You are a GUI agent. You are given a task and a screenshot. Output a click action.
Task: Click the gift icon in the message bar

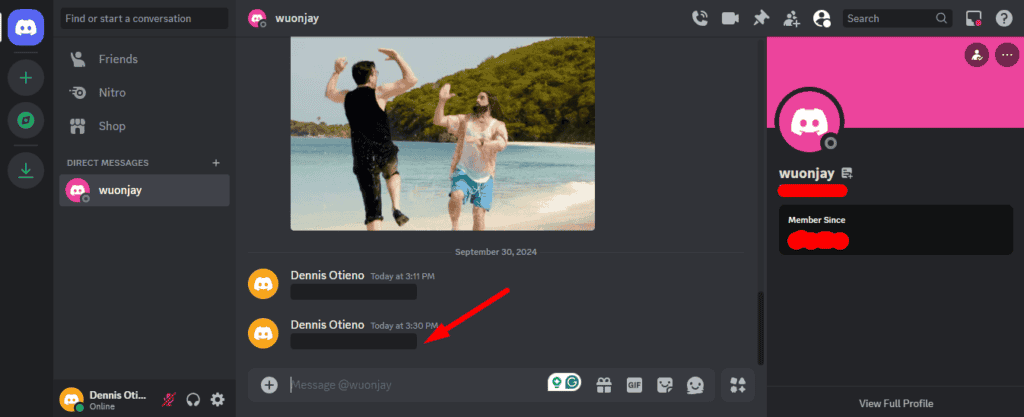point(603,385)
